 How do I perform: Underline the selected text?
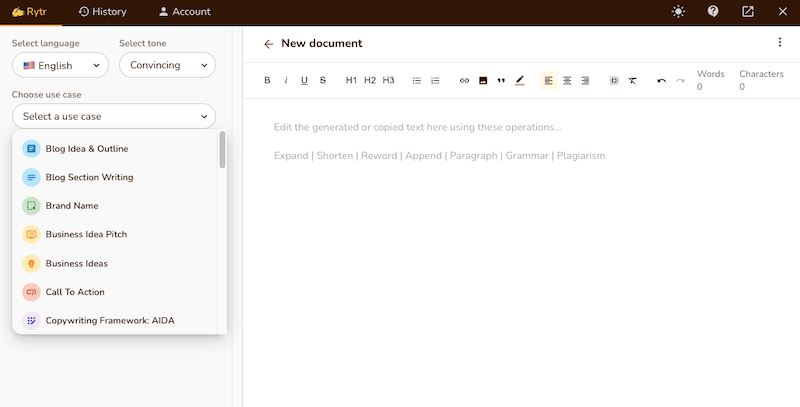[304, 81]
